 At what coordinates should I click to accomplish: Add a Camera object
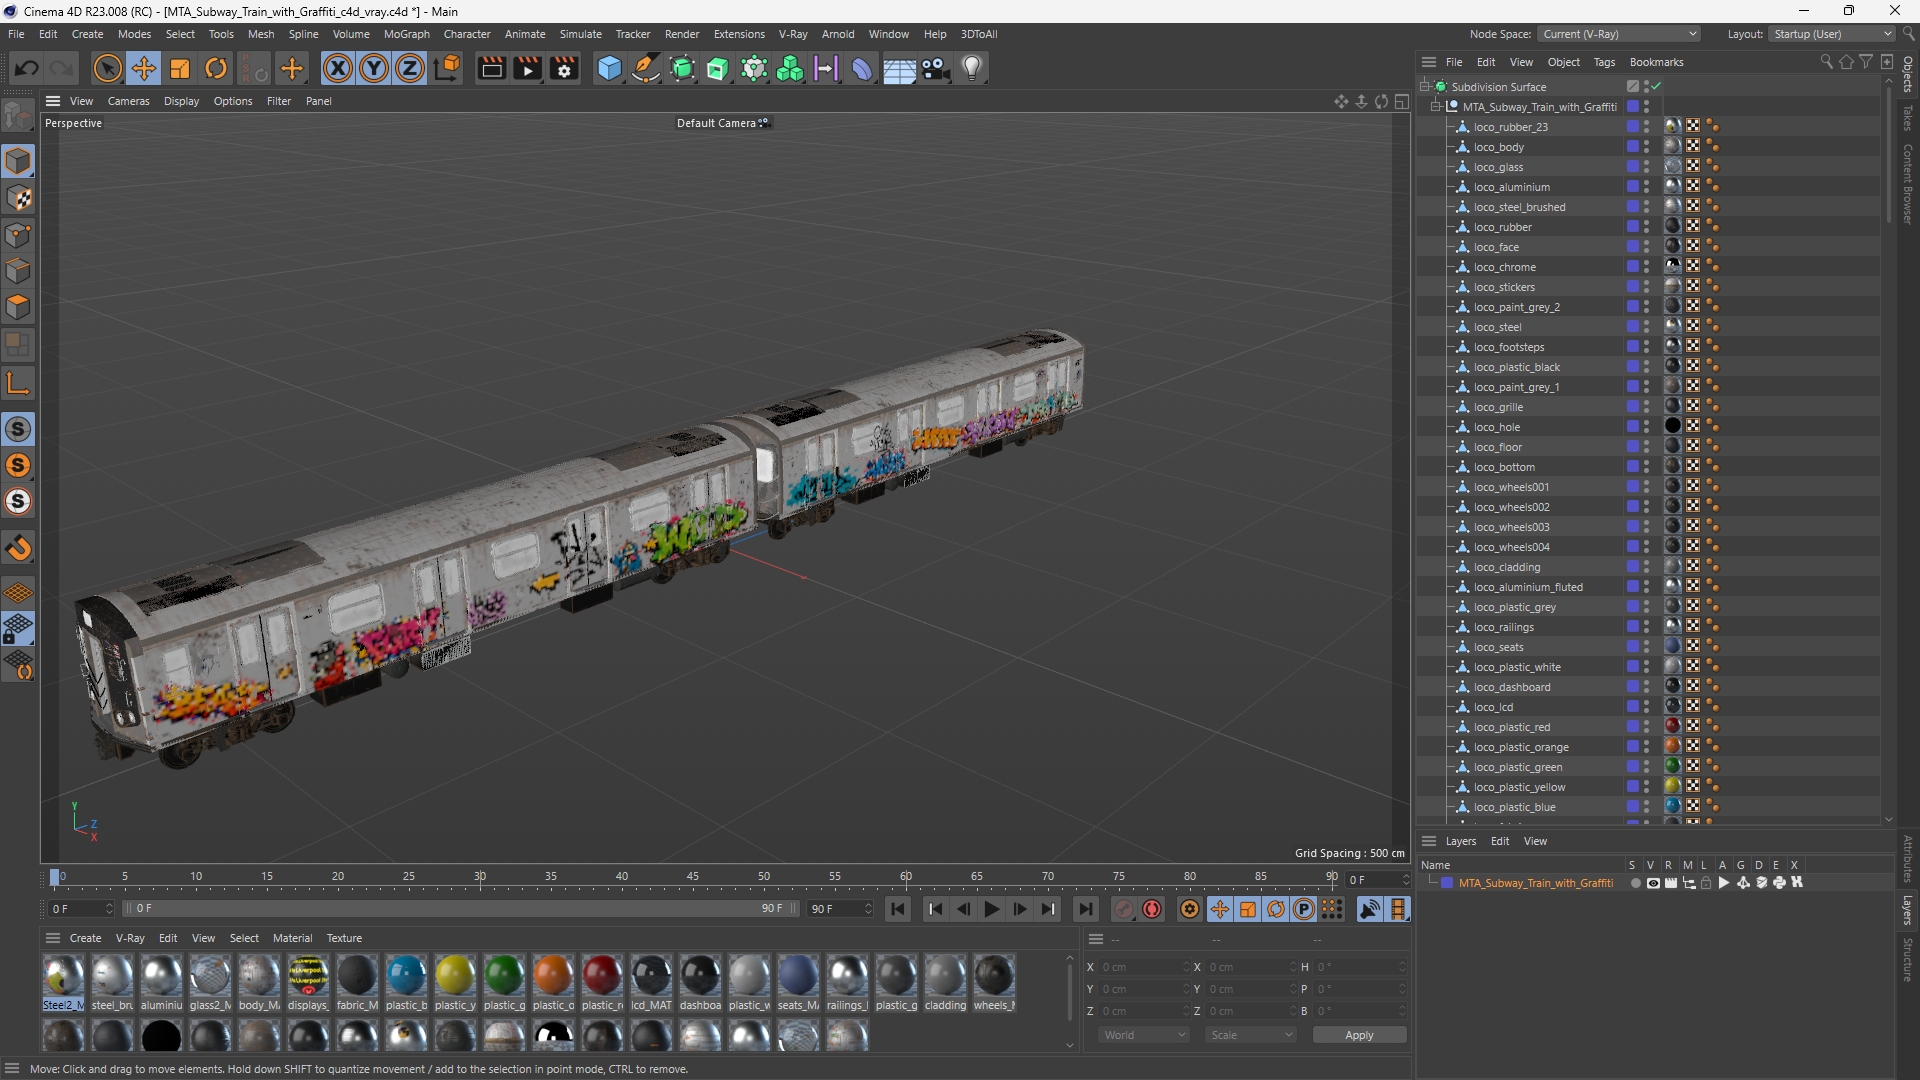936,69
